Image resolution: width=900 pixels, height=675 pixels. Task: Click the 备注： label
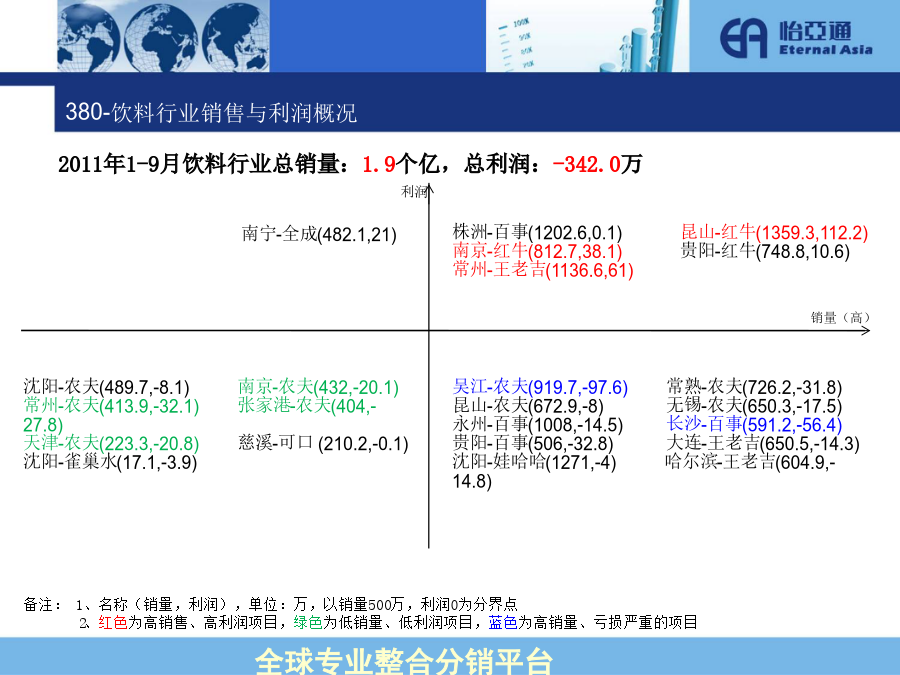tap(42, 604)
